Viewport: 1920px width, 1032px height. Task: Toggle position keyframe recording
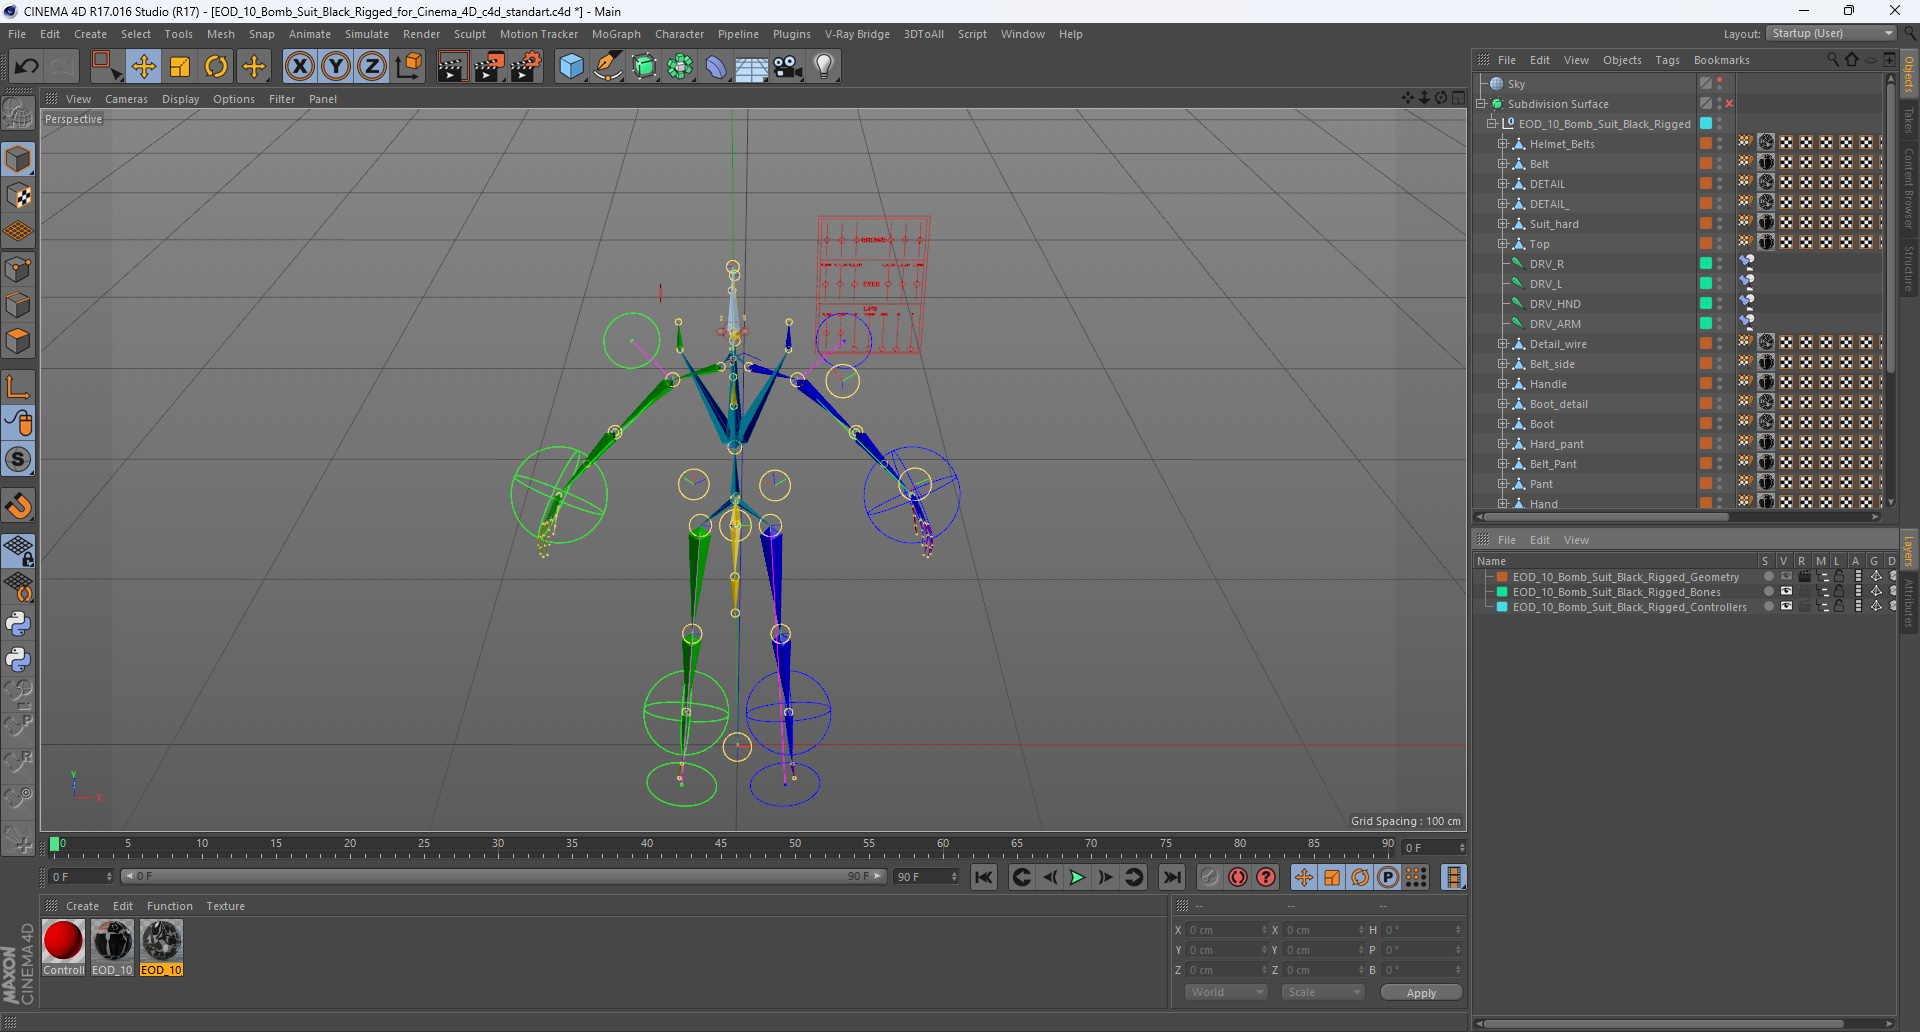(x=1303, y=877)
